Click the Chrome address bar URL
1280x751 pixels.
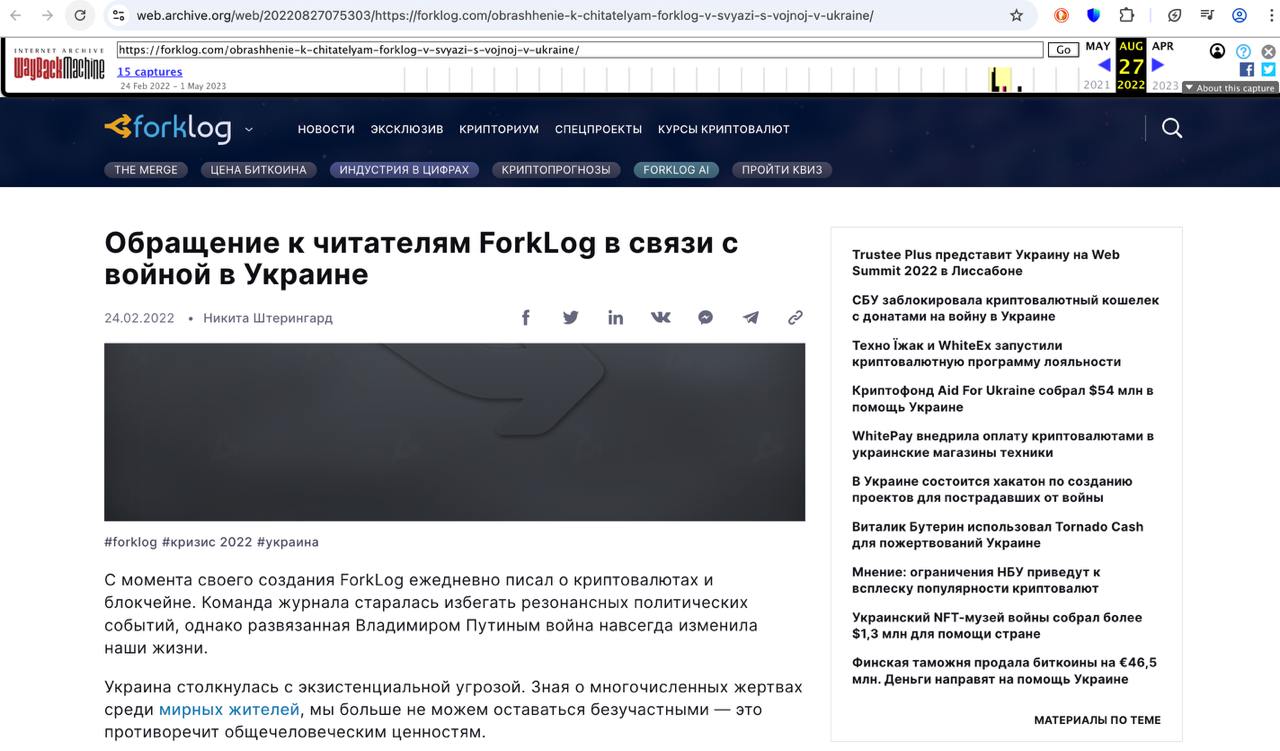pos(505,15)
